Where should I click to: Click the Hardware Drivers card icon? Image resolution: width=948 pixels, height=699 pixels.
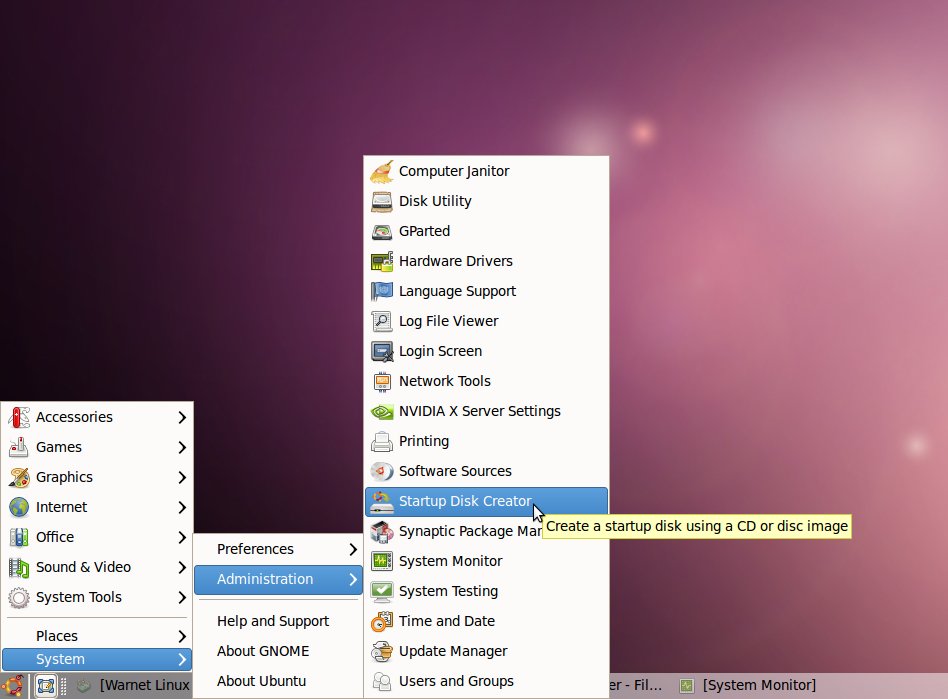(381, 261)
